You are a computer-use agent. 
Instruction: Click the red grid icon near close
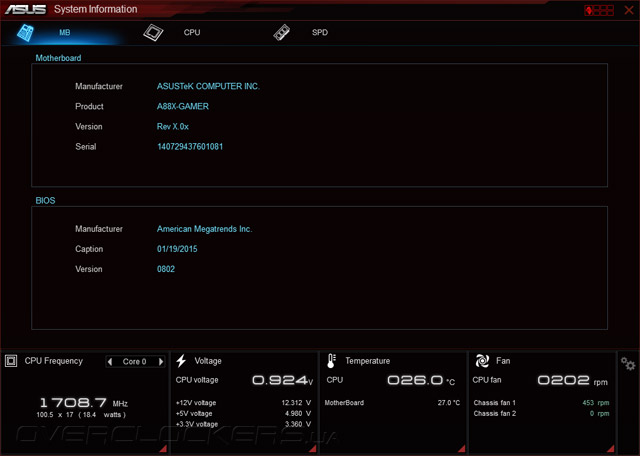point(599,10)
